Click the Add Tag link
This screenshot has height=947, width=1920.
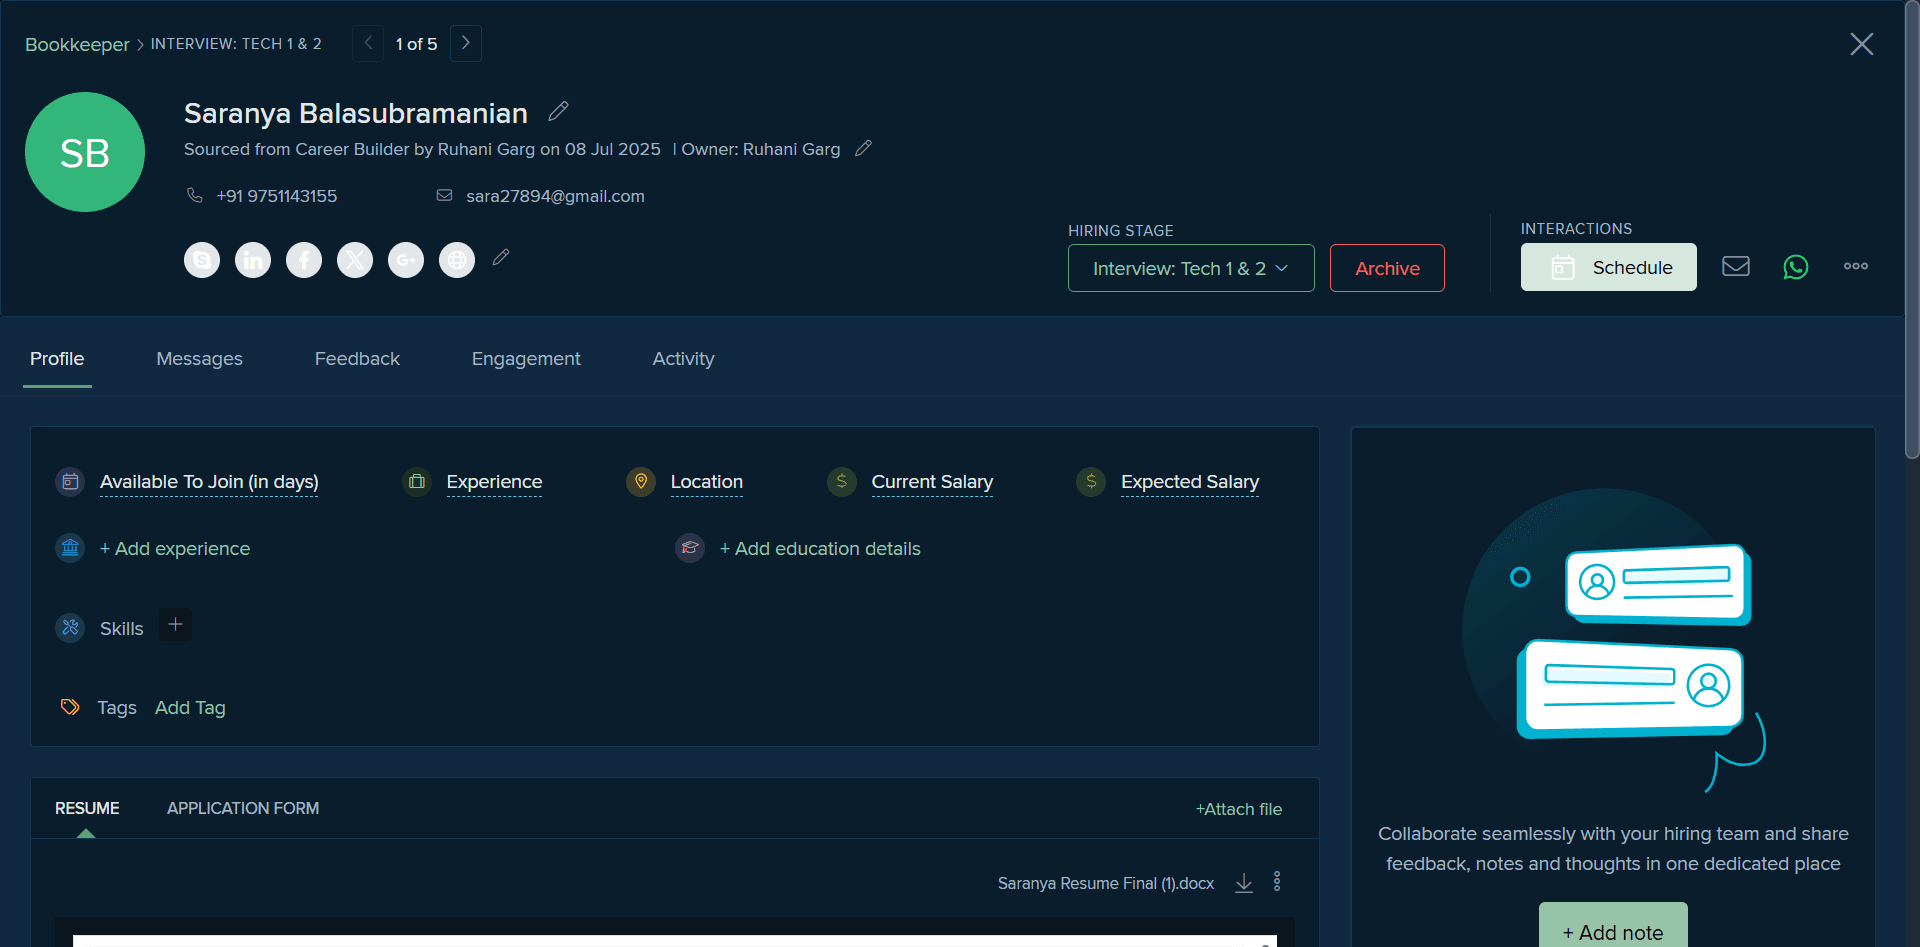tap(190, 708)
